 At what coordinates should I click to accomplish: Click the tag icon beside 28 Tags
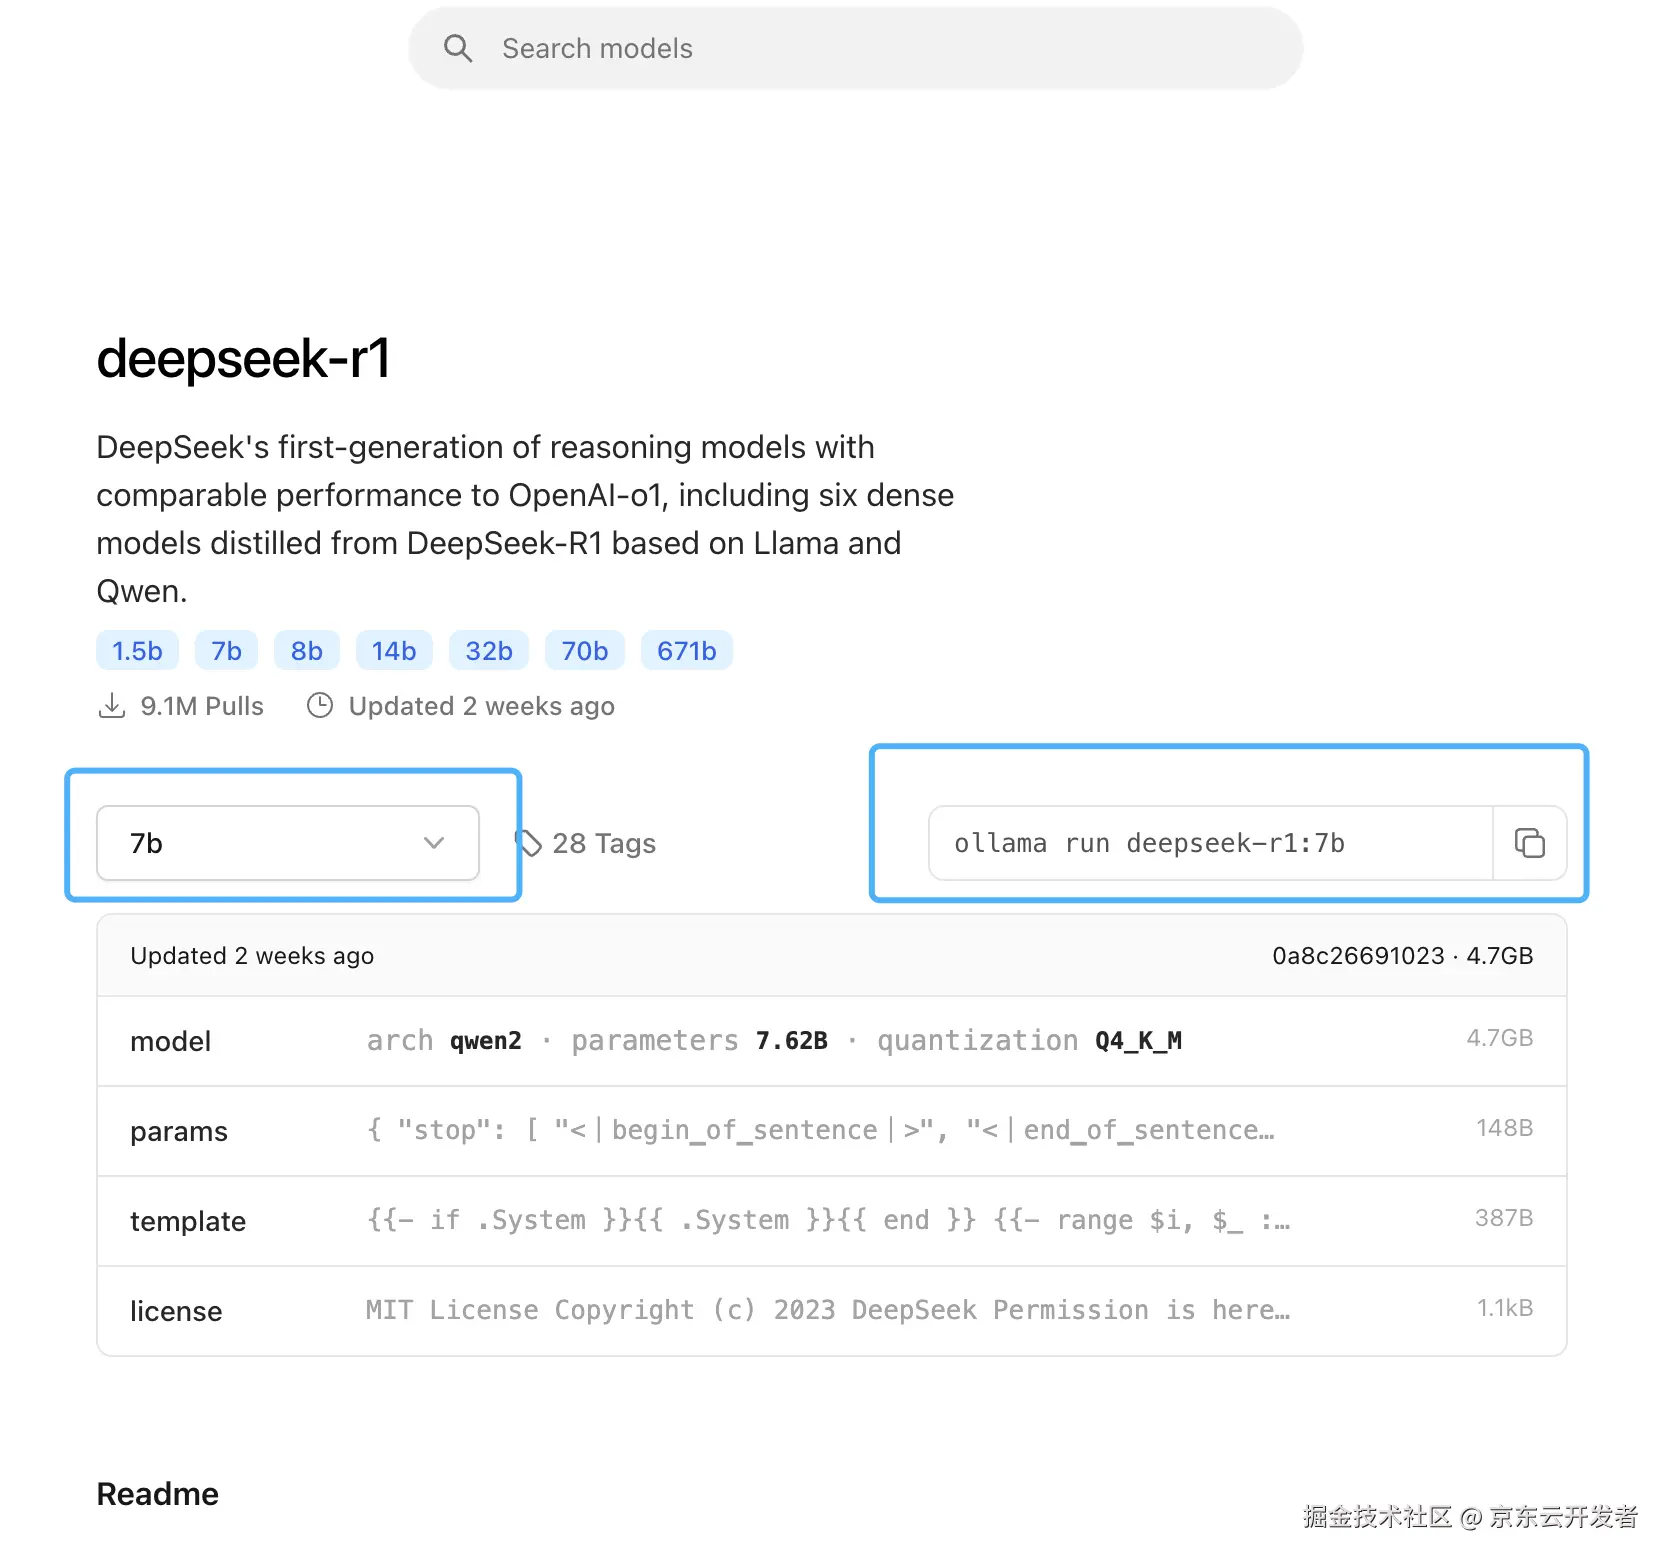tap(529, 843)
